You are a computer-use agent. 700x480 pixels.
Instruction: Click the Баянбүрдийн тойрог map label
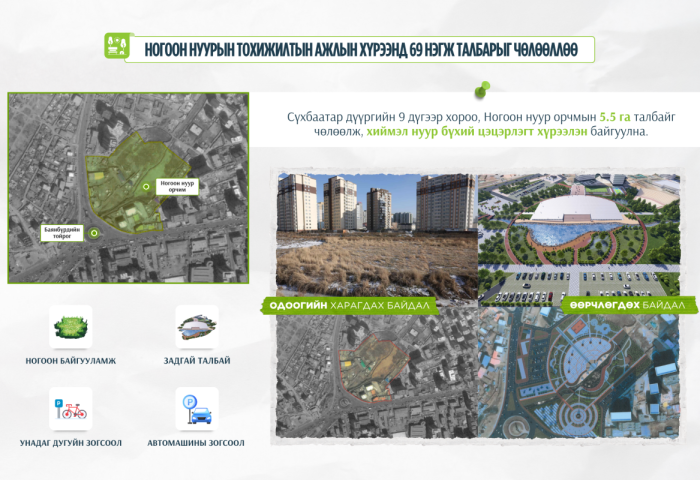pos(59,233)
